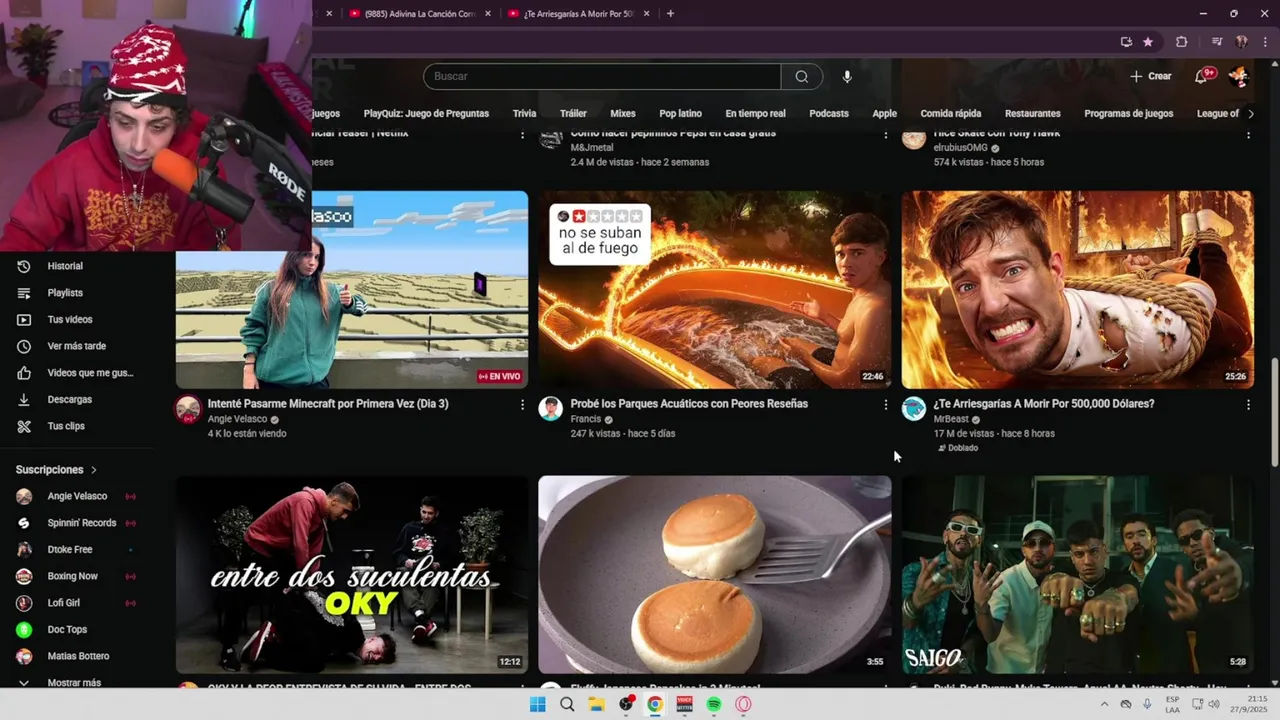Screen dimensions: 1280x720
Task: Open options menu for Angie Velasco Minecraft video
Action: [522, 405]
